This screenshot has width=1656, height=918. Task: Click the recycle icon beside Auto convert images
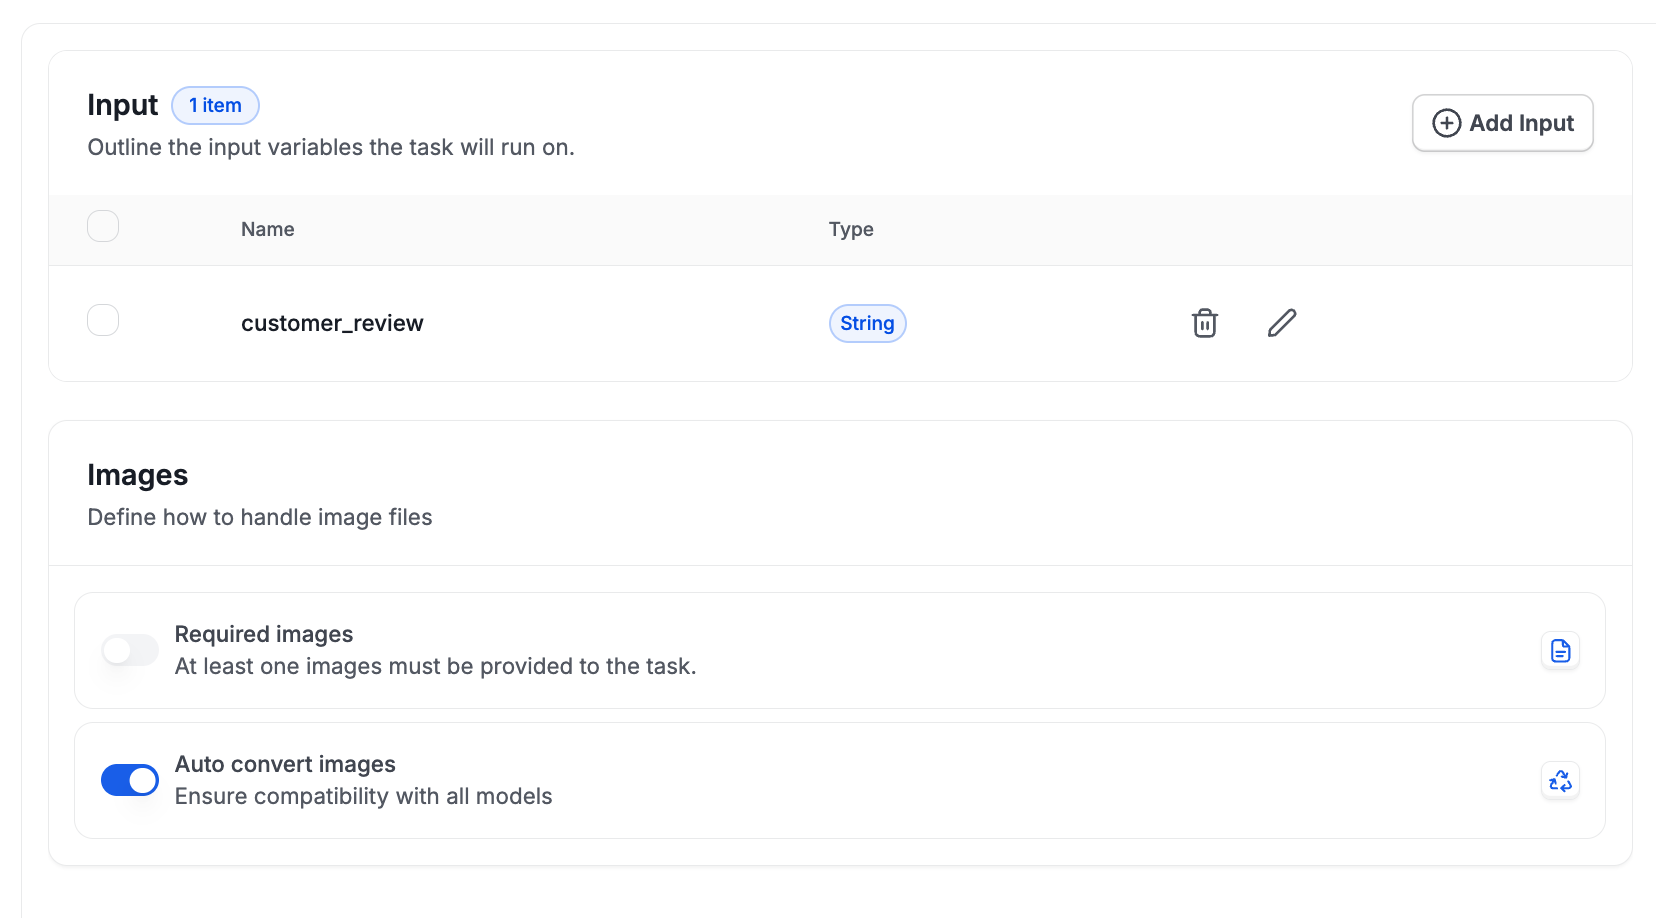(1559, 781)
